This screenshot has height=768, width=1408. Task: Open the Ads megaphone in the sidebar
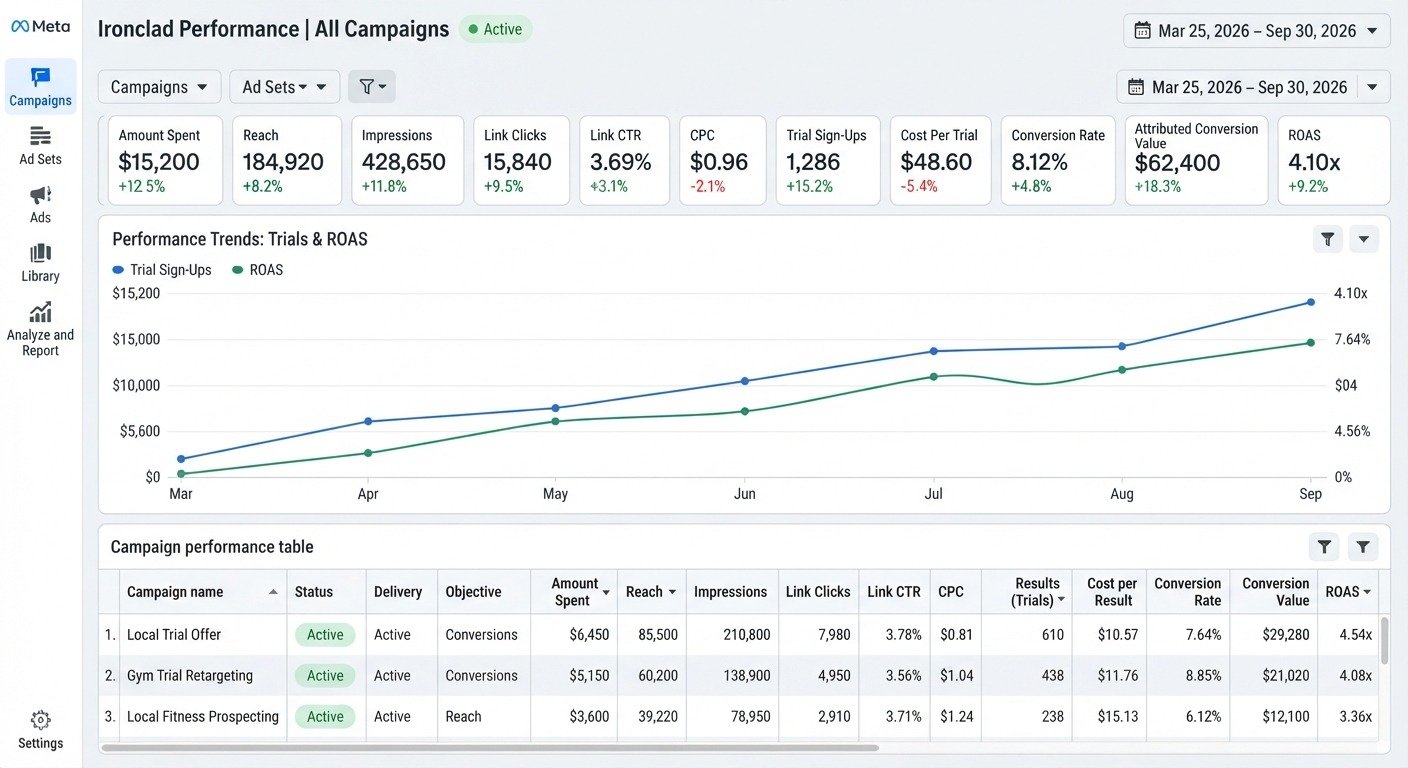(40, 204)
